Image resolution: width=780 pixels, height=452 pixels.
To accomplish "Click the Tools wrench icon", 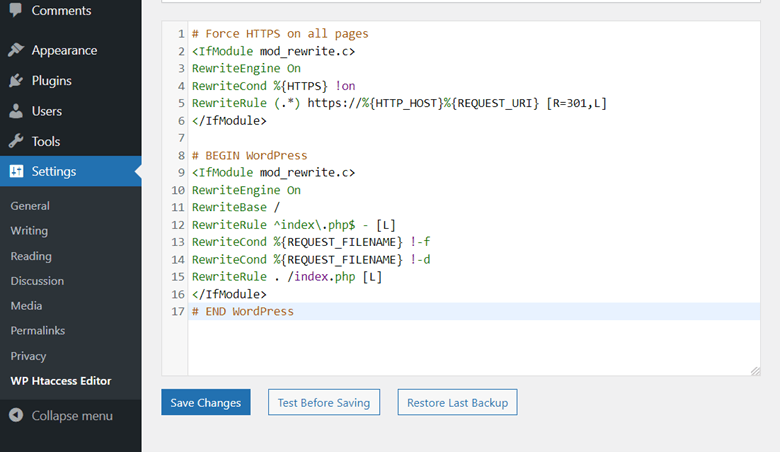I will 16,141.
